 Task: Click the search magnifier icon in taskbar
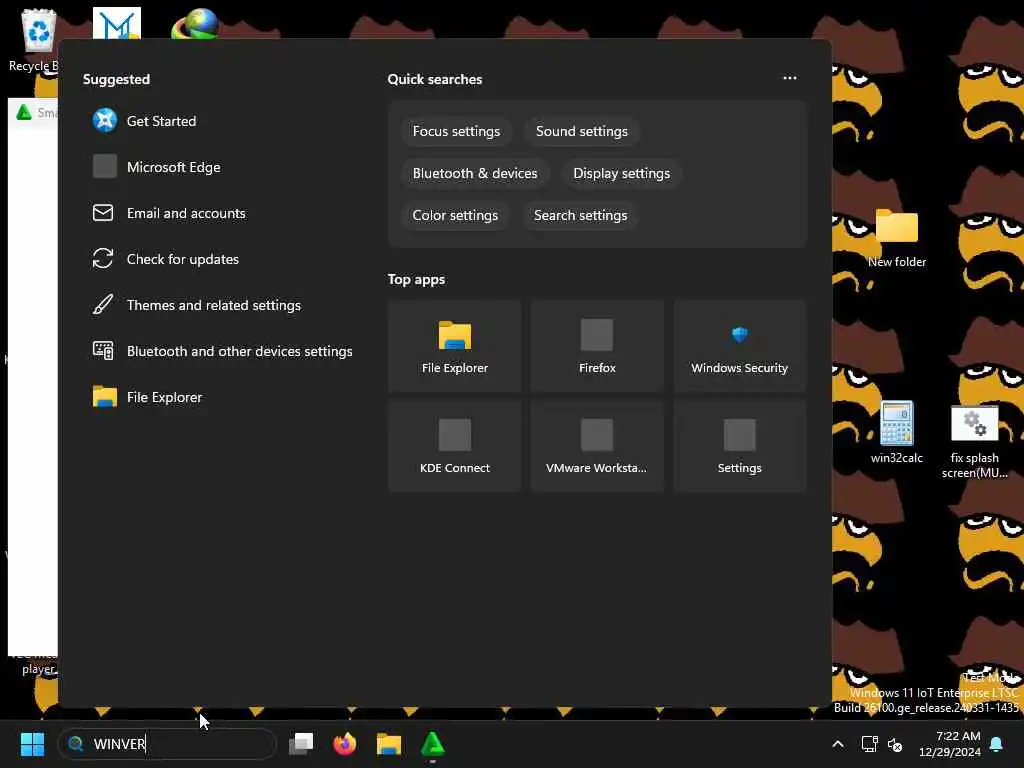(x=76, y=744)
